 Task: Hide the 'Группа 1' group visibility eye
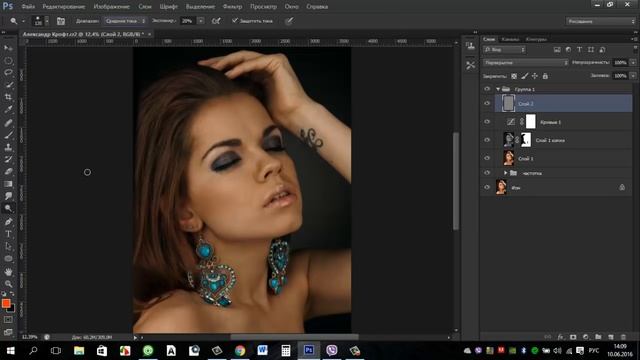(x=487, y=89)
